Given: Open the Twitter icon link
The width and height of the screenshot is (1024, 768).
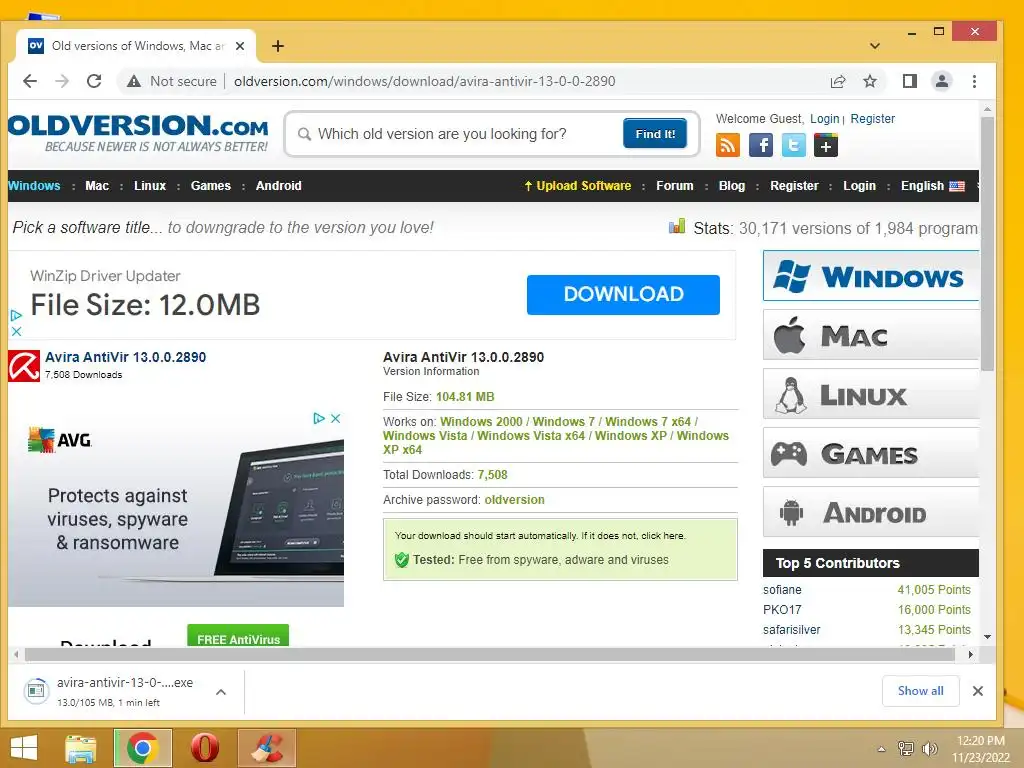Looking at the screenshot, I should click(x=793, y=145).
